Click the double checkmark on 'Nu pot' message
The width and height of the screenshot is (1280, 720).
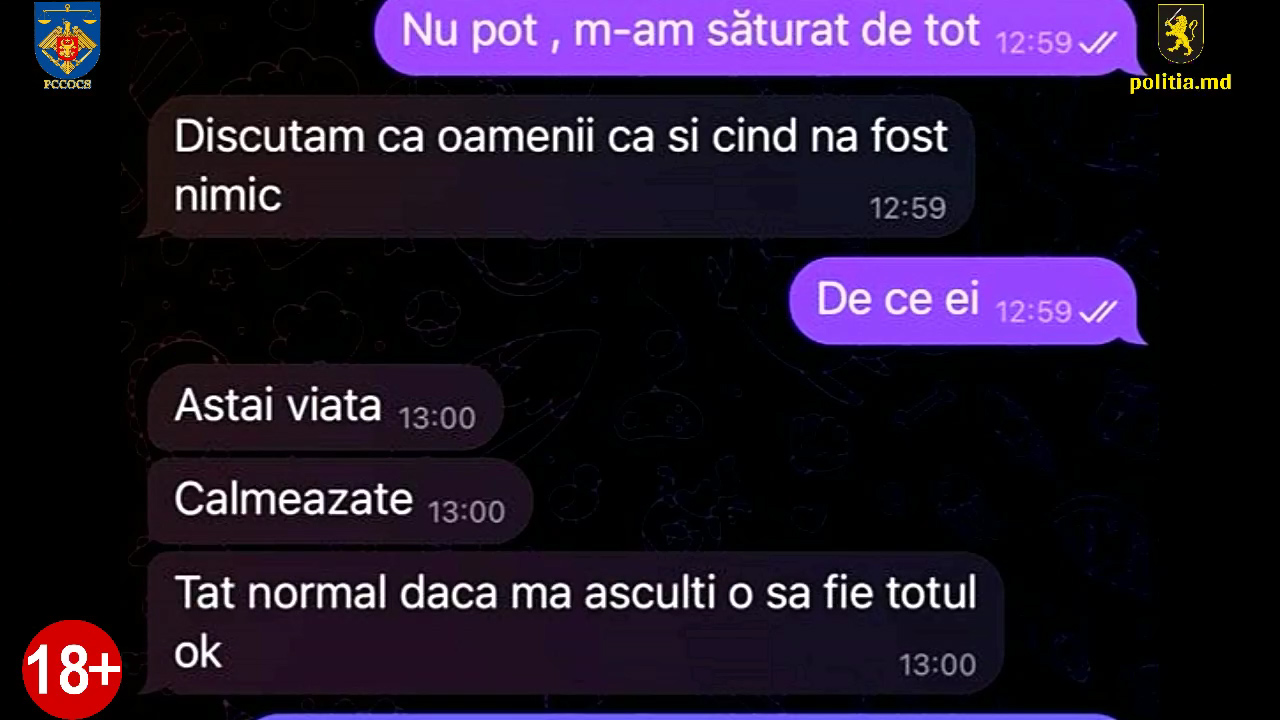tap(1098, 43)
